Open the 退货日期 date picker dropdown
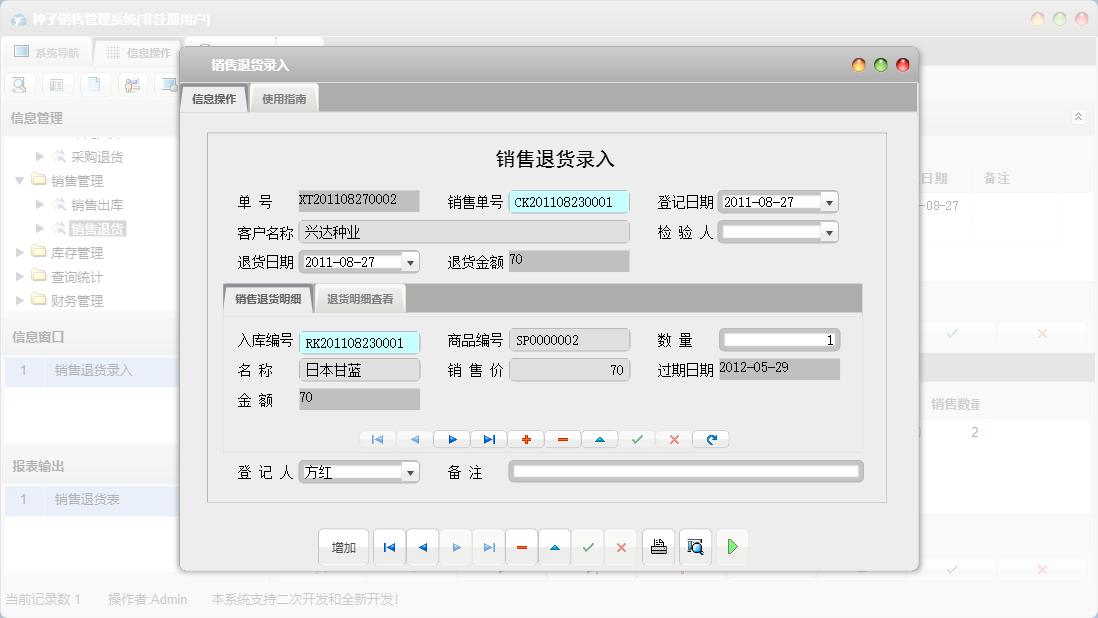The image size is (1098, 618). [410, 262]
